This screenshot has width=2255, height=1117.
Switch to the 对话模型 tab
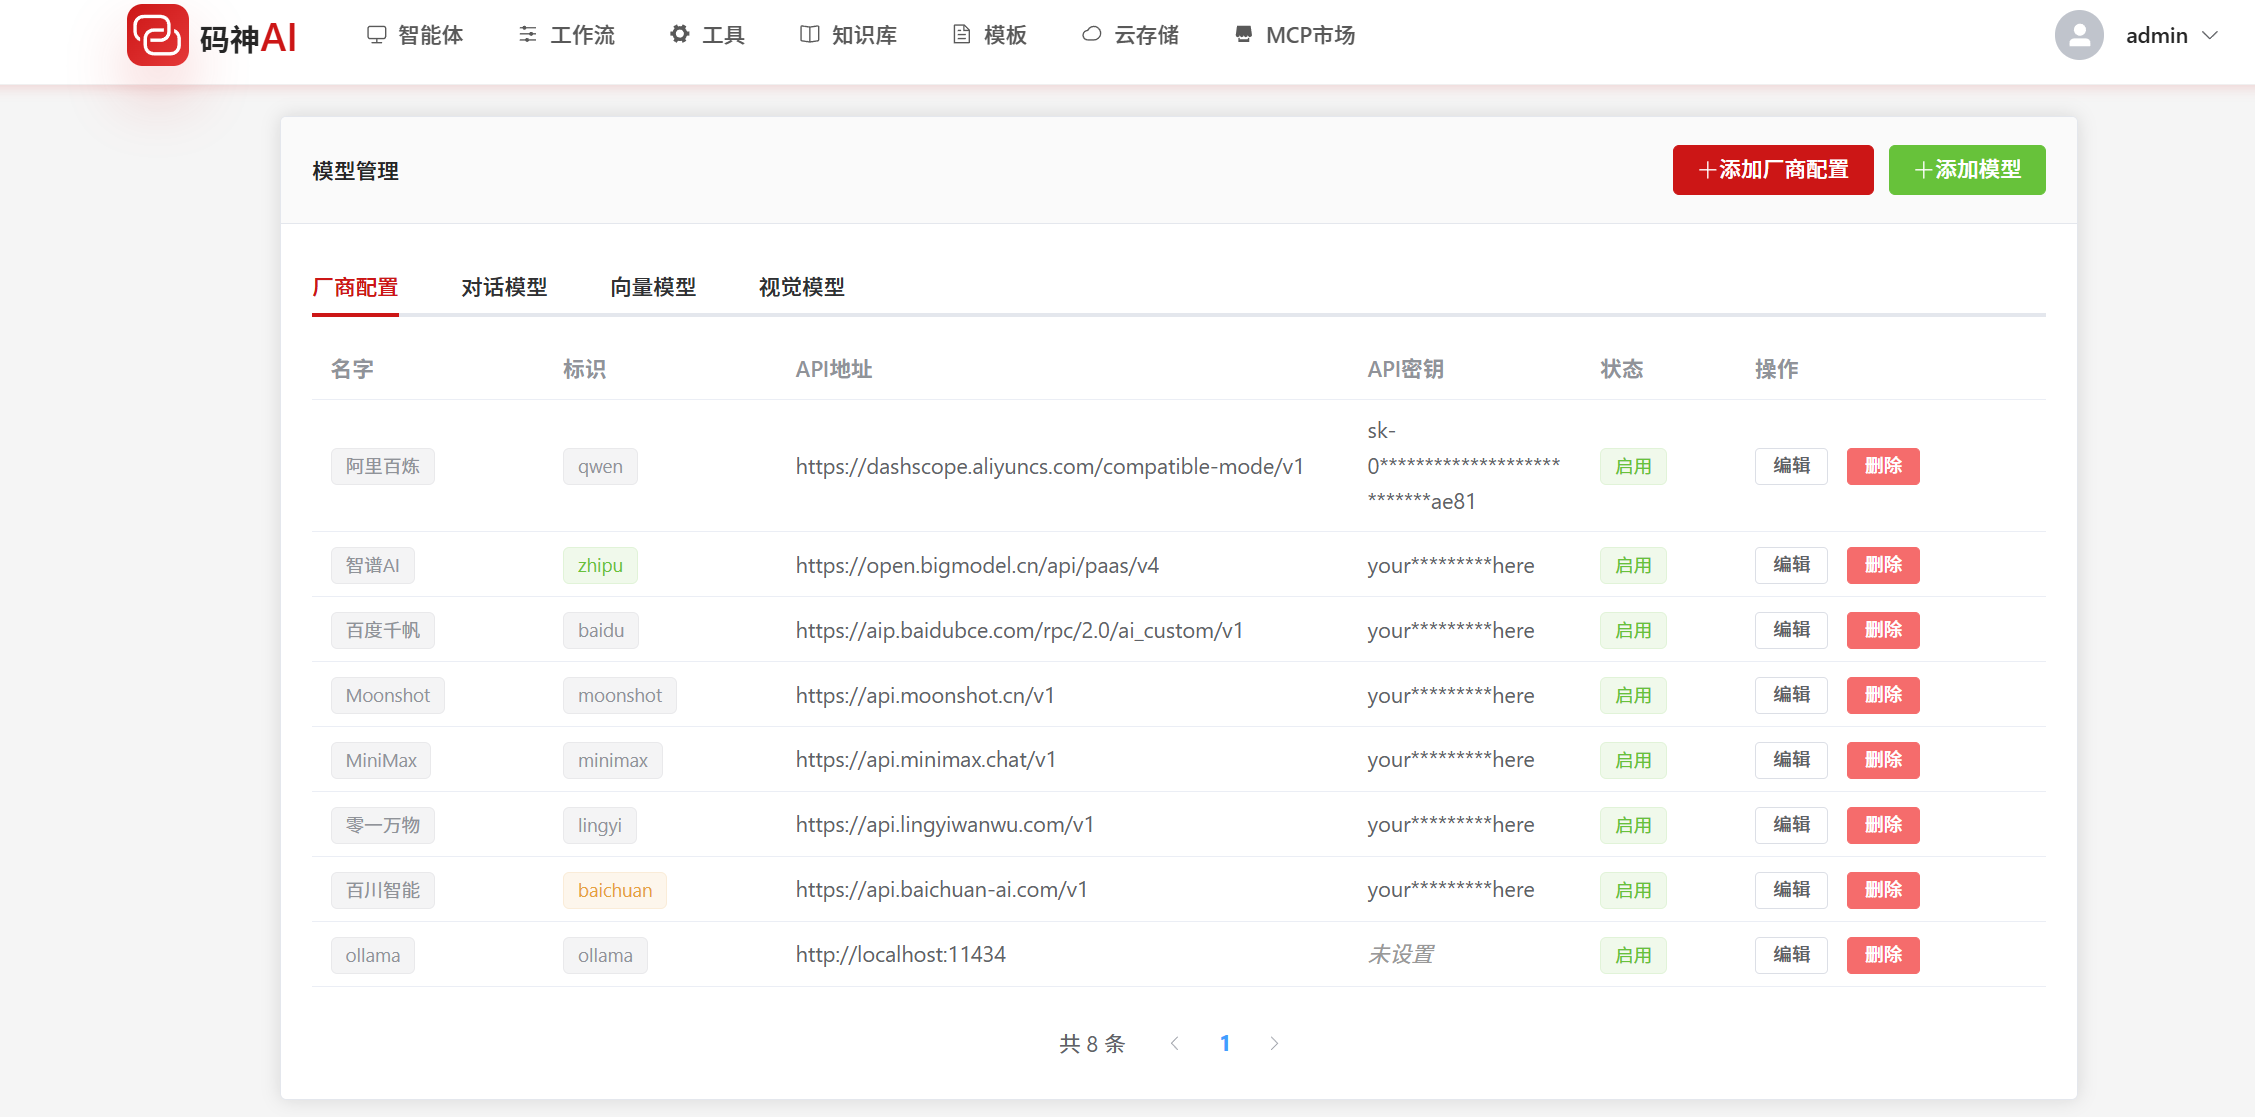click(504, 288)
